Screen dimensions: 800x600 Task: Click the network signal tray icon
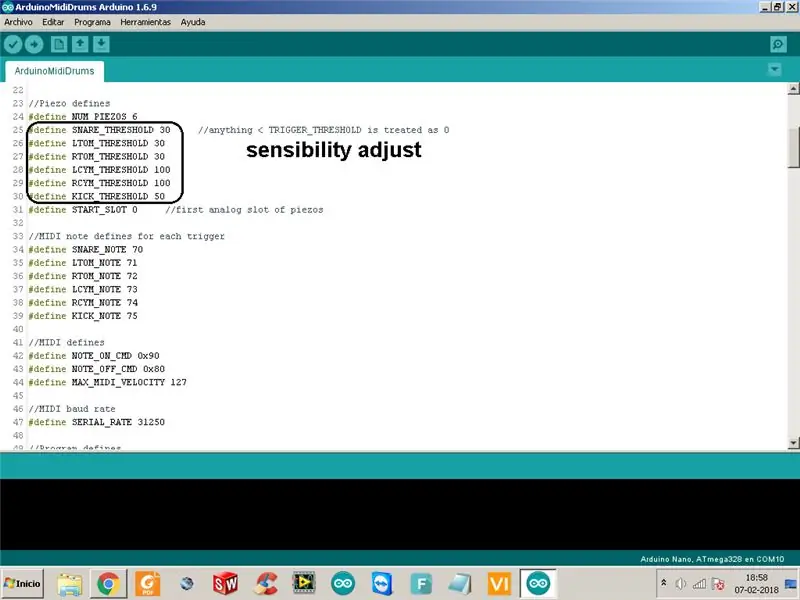coord(699,583)
